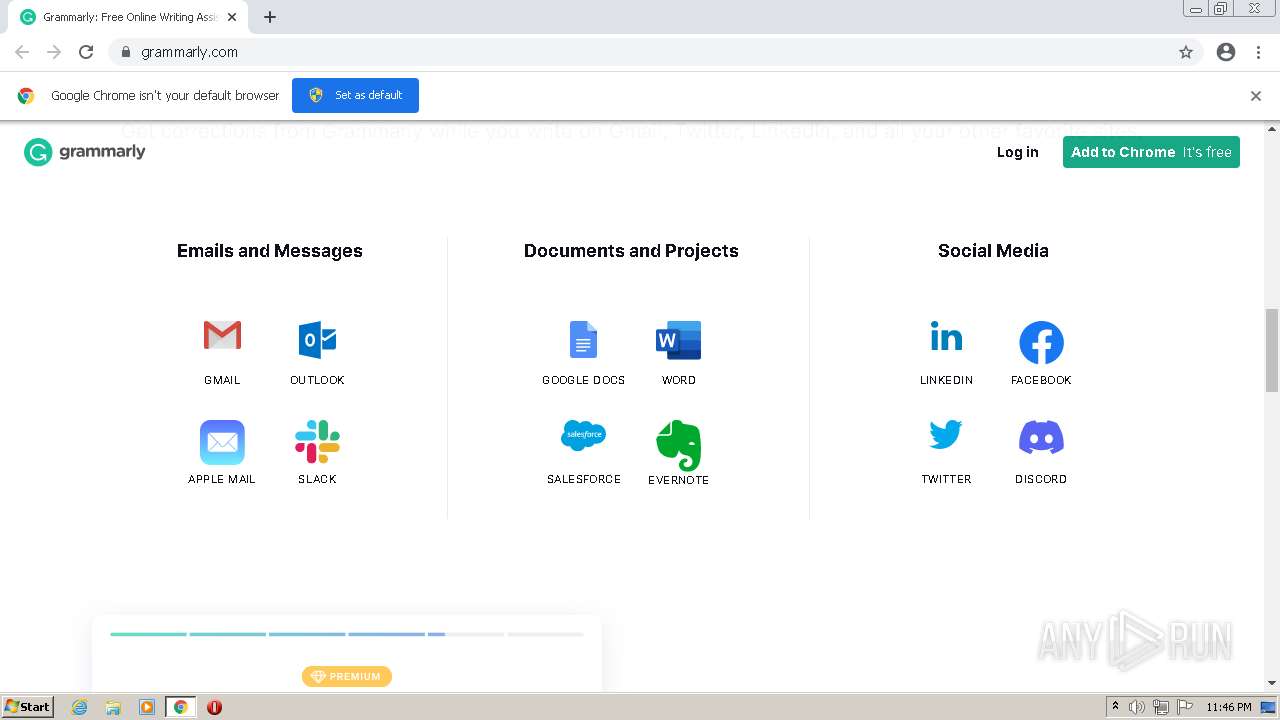
Task: Click the Documents and Projects heading
Action: (631, 251)
